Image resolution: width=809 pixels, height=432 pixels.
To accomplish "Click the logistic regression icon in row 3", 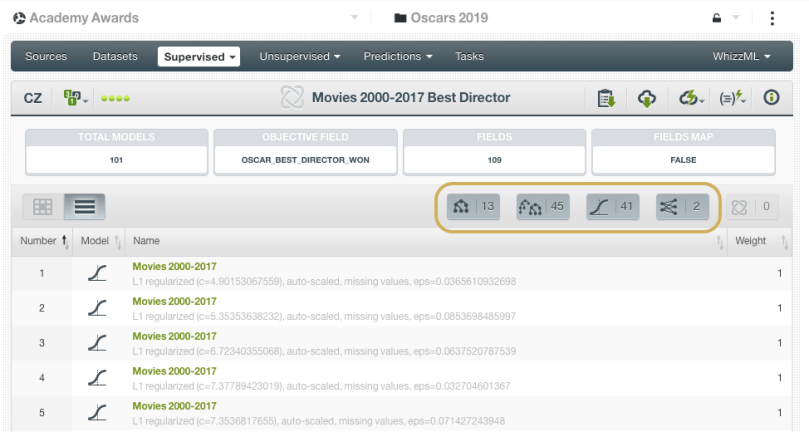I will pyautogui.click(x=98, y=343).
